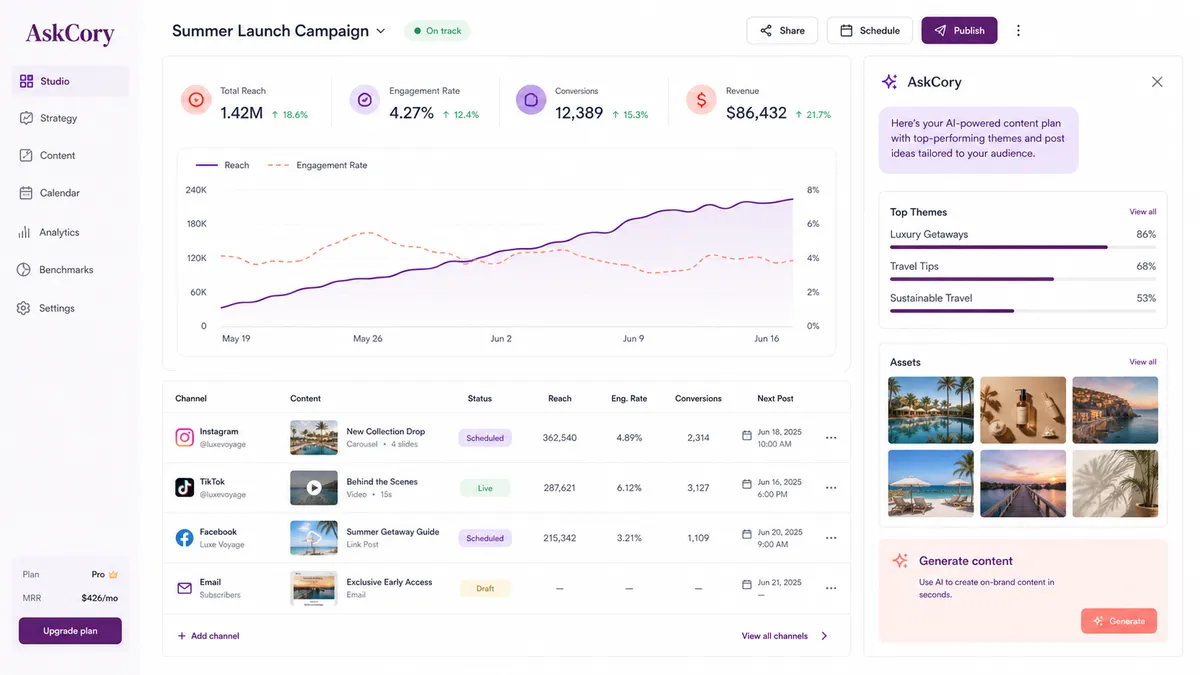Open New Collection Drop thumbnail
Image resolution: width=1200 pixels, height=675 pixels.
coord(314,437)
